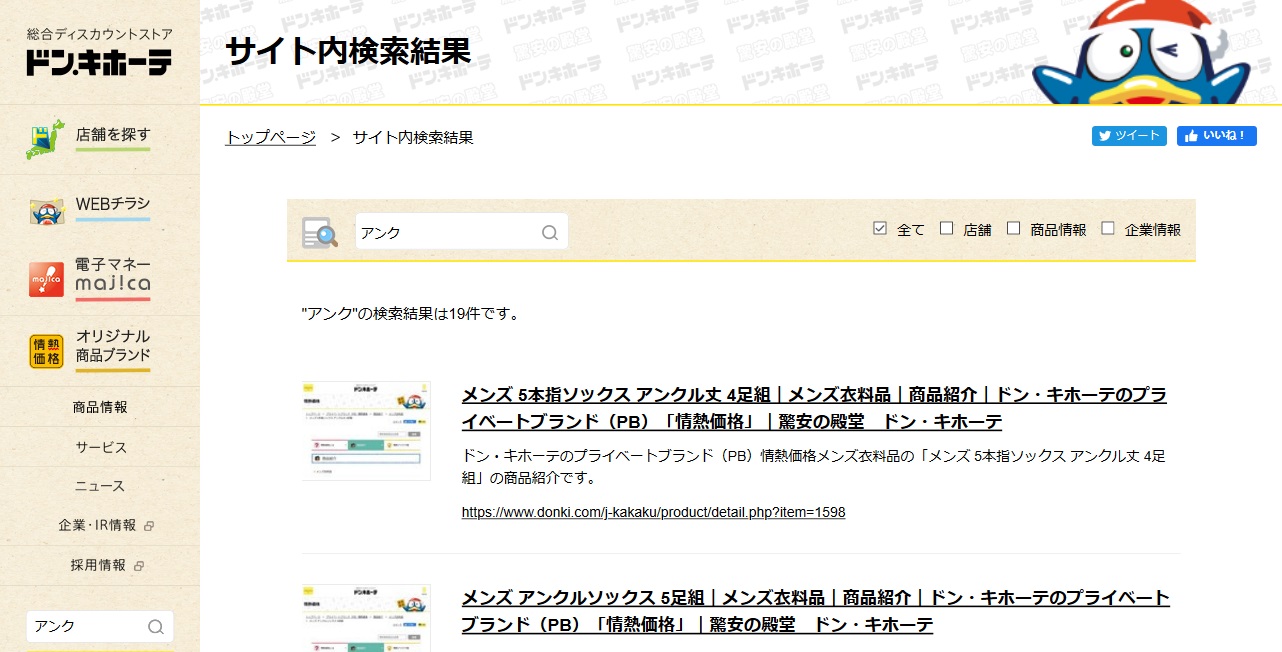This screenshot has height=652, width=1282.
Task: Click external link icon beside 企業・IR情報
Action: [149, 526]
